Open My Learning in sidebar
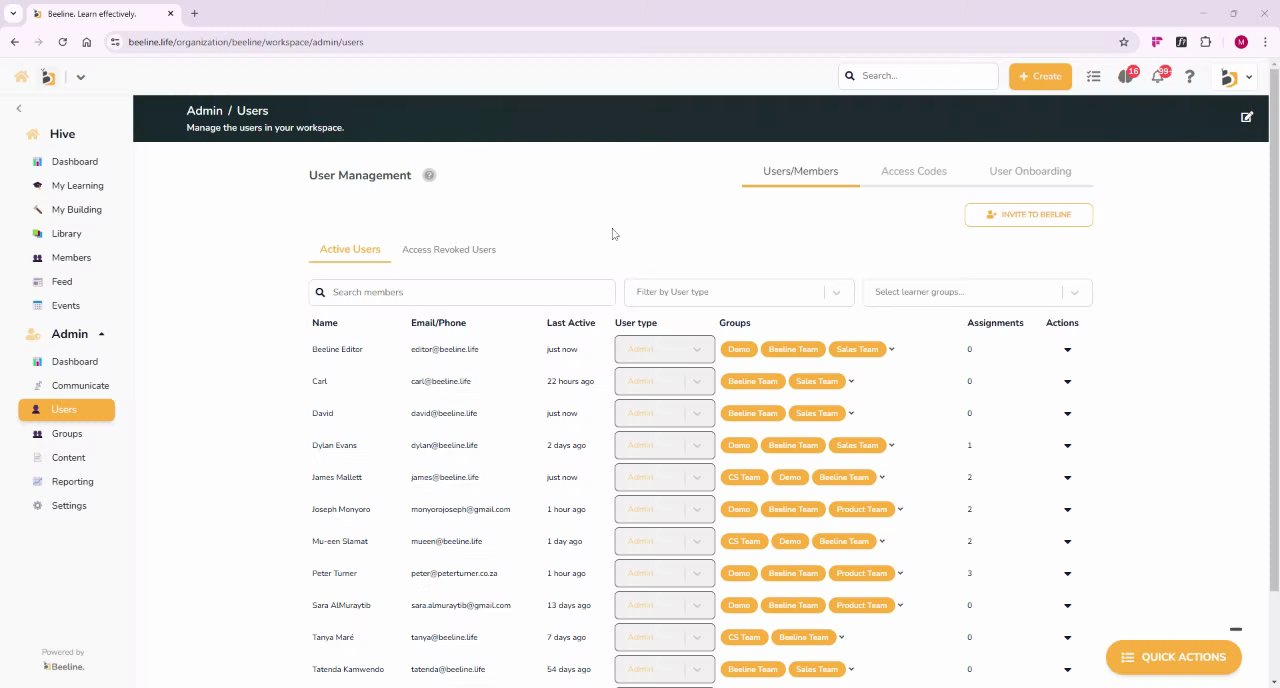The image size is (1280, 688). [77, 186]
